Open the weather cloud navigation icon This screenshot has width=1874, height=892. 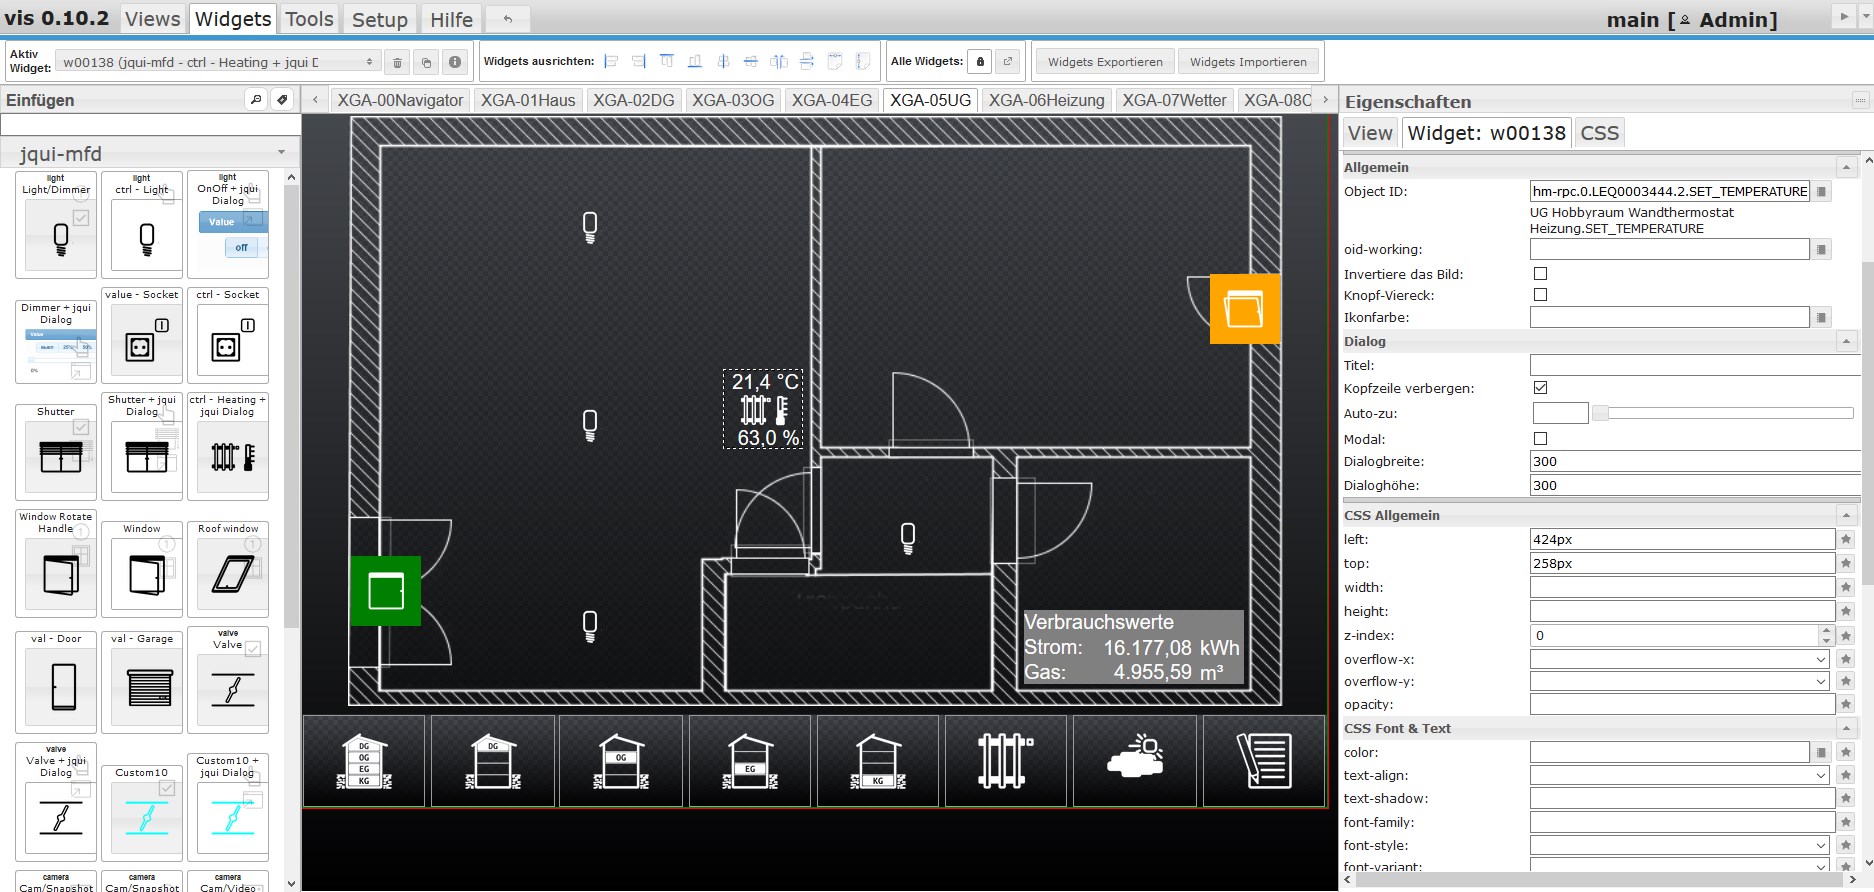(x=1135, y=761)
